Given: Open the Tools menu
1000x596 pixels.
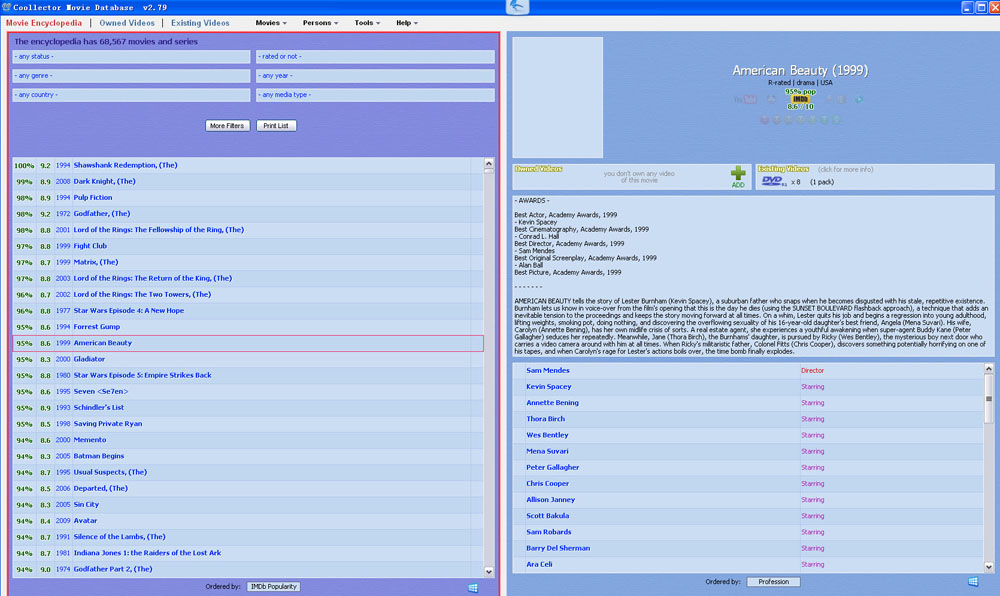Looking at the screenshot, I should coord(368,22).
